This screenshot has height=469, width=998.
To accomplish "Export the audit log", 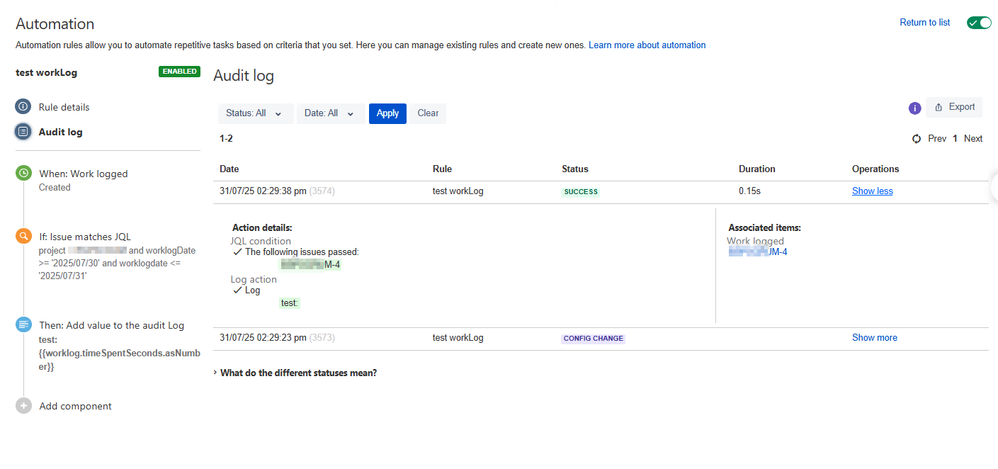I will [x=954, y=108].
